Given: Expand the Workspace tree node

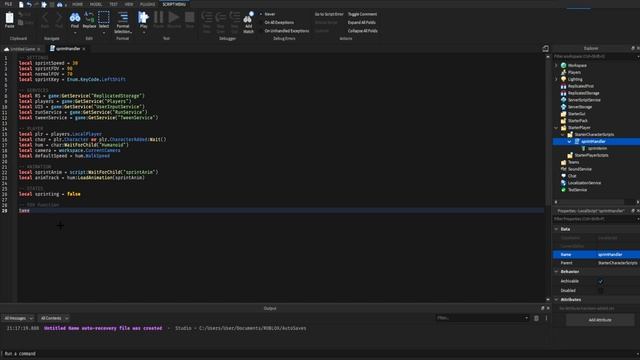Looking at the screenshot, I should tap(556, 65).
